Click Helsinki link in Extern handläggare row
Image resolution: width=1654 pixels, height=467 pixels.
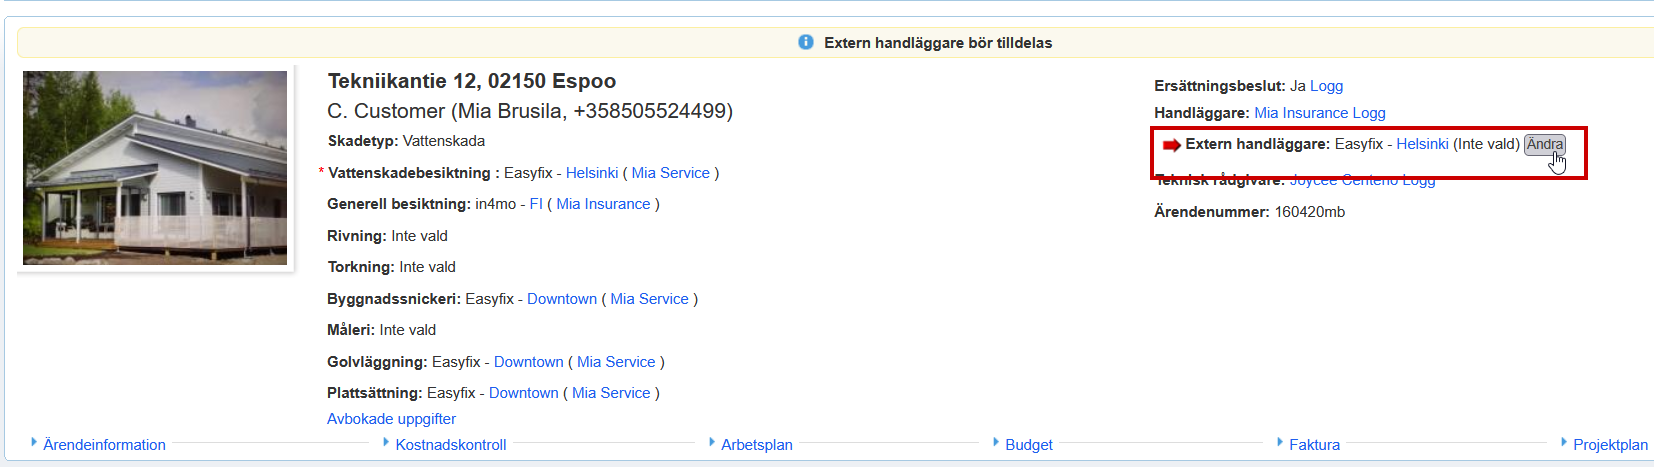pos(1422,144)
